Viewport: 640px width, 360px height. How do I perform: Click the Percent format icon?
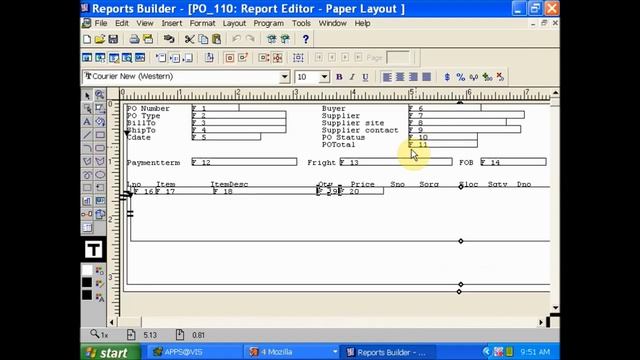coord(460,77)
